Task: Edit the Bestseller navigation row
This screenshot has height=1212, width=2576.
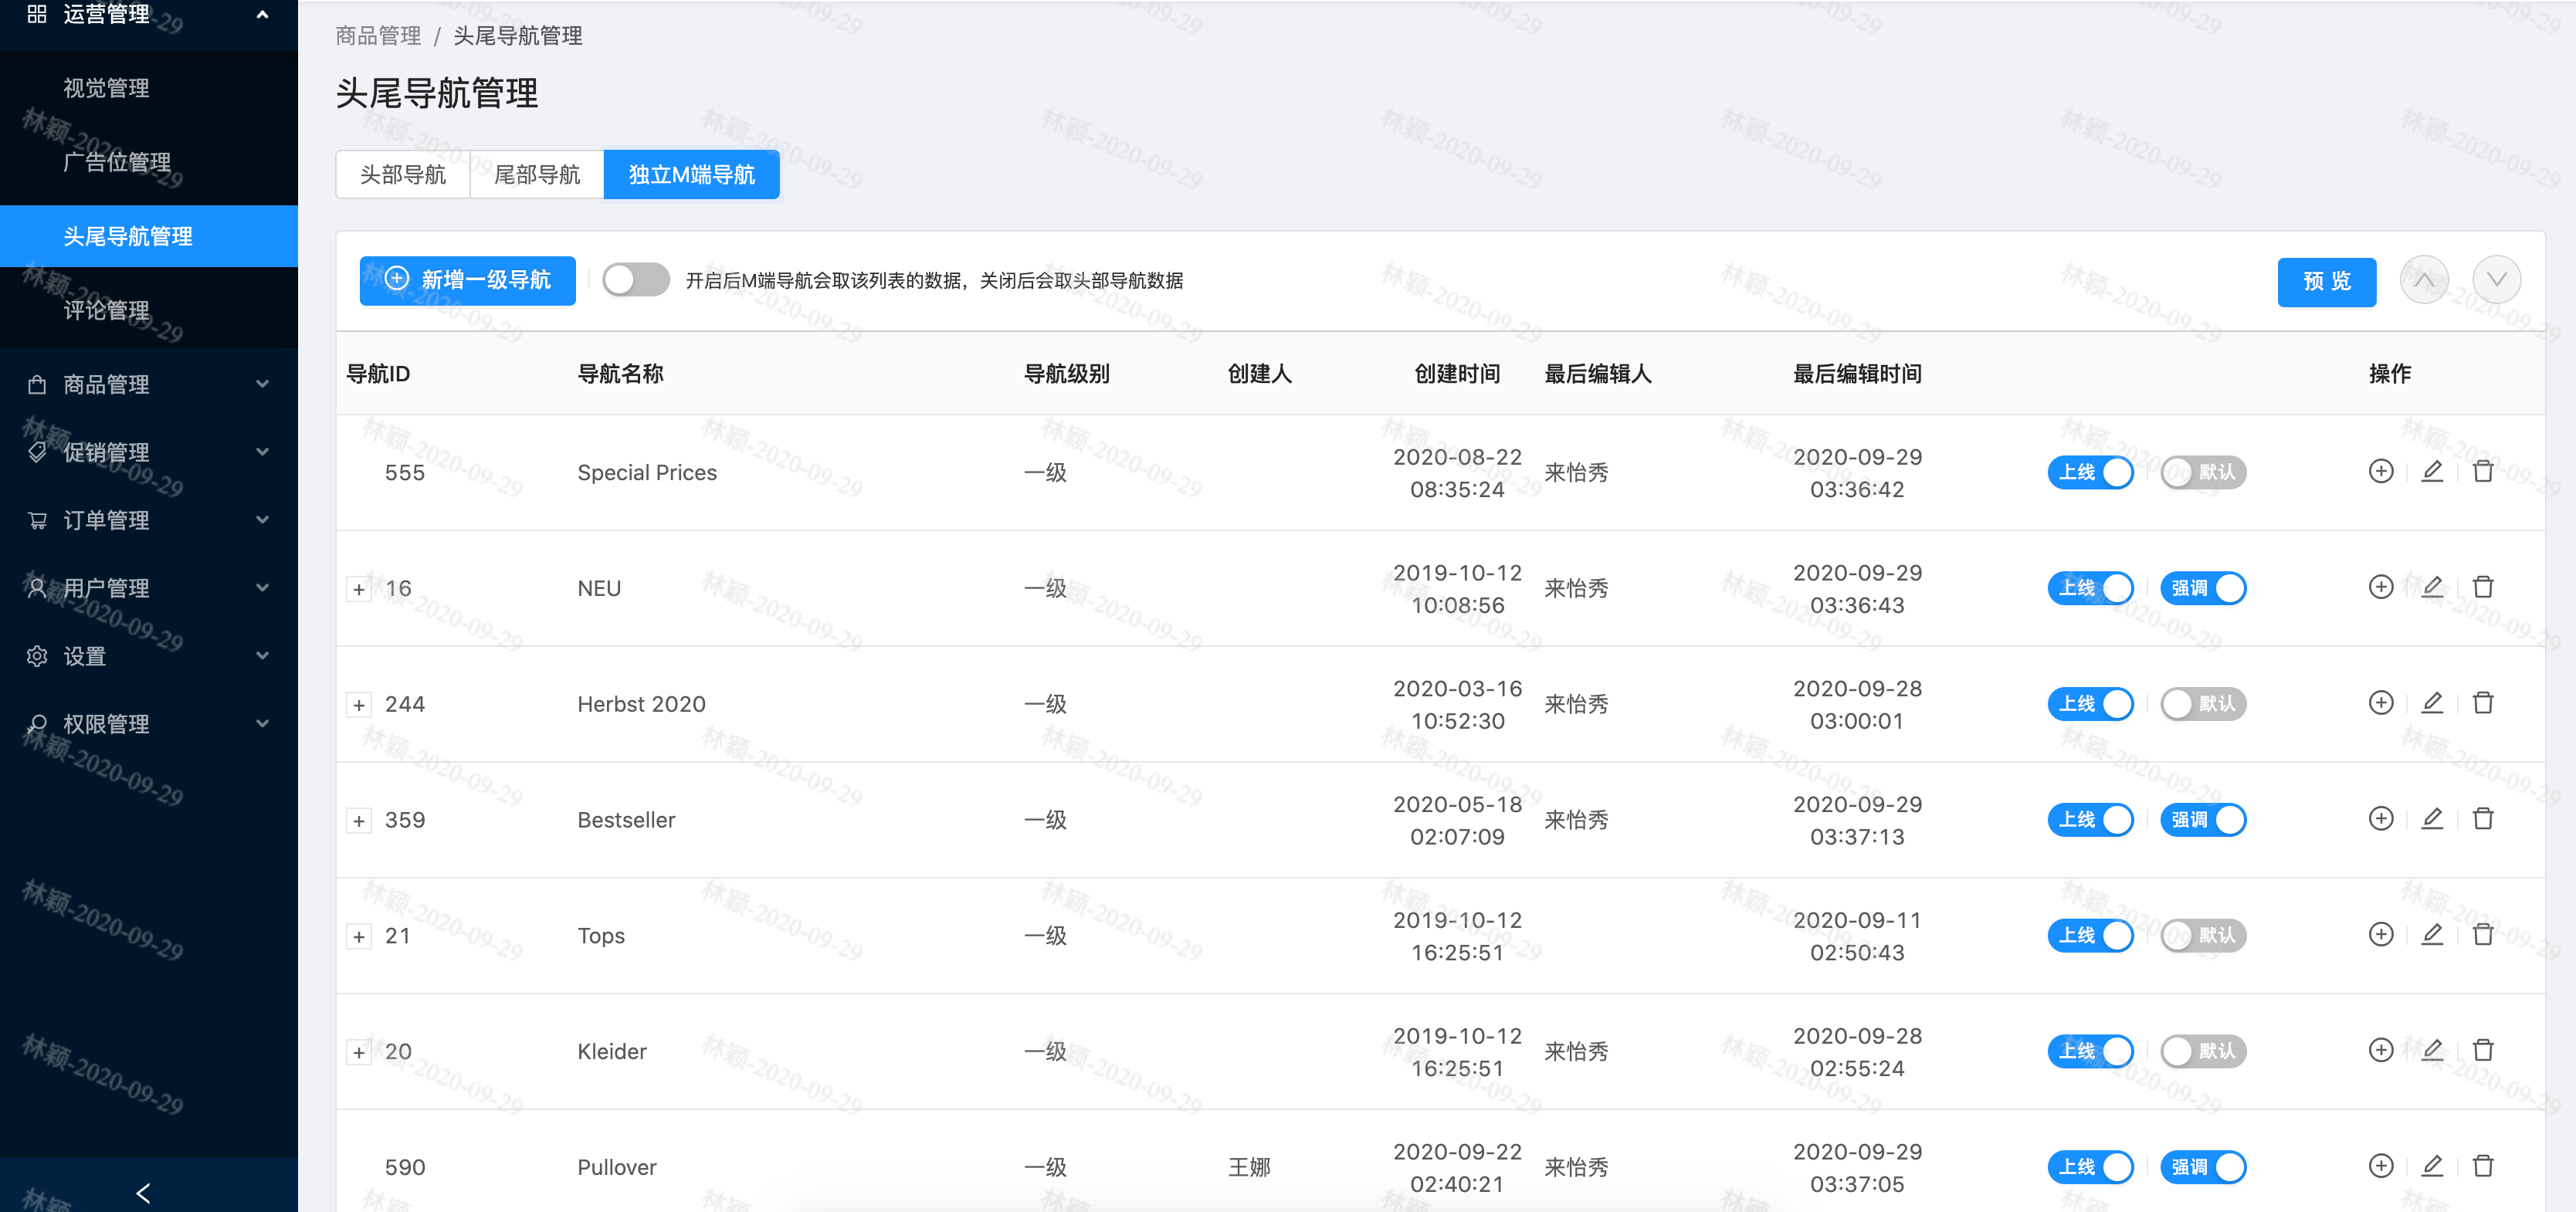Action: (x=2431, y=819)
